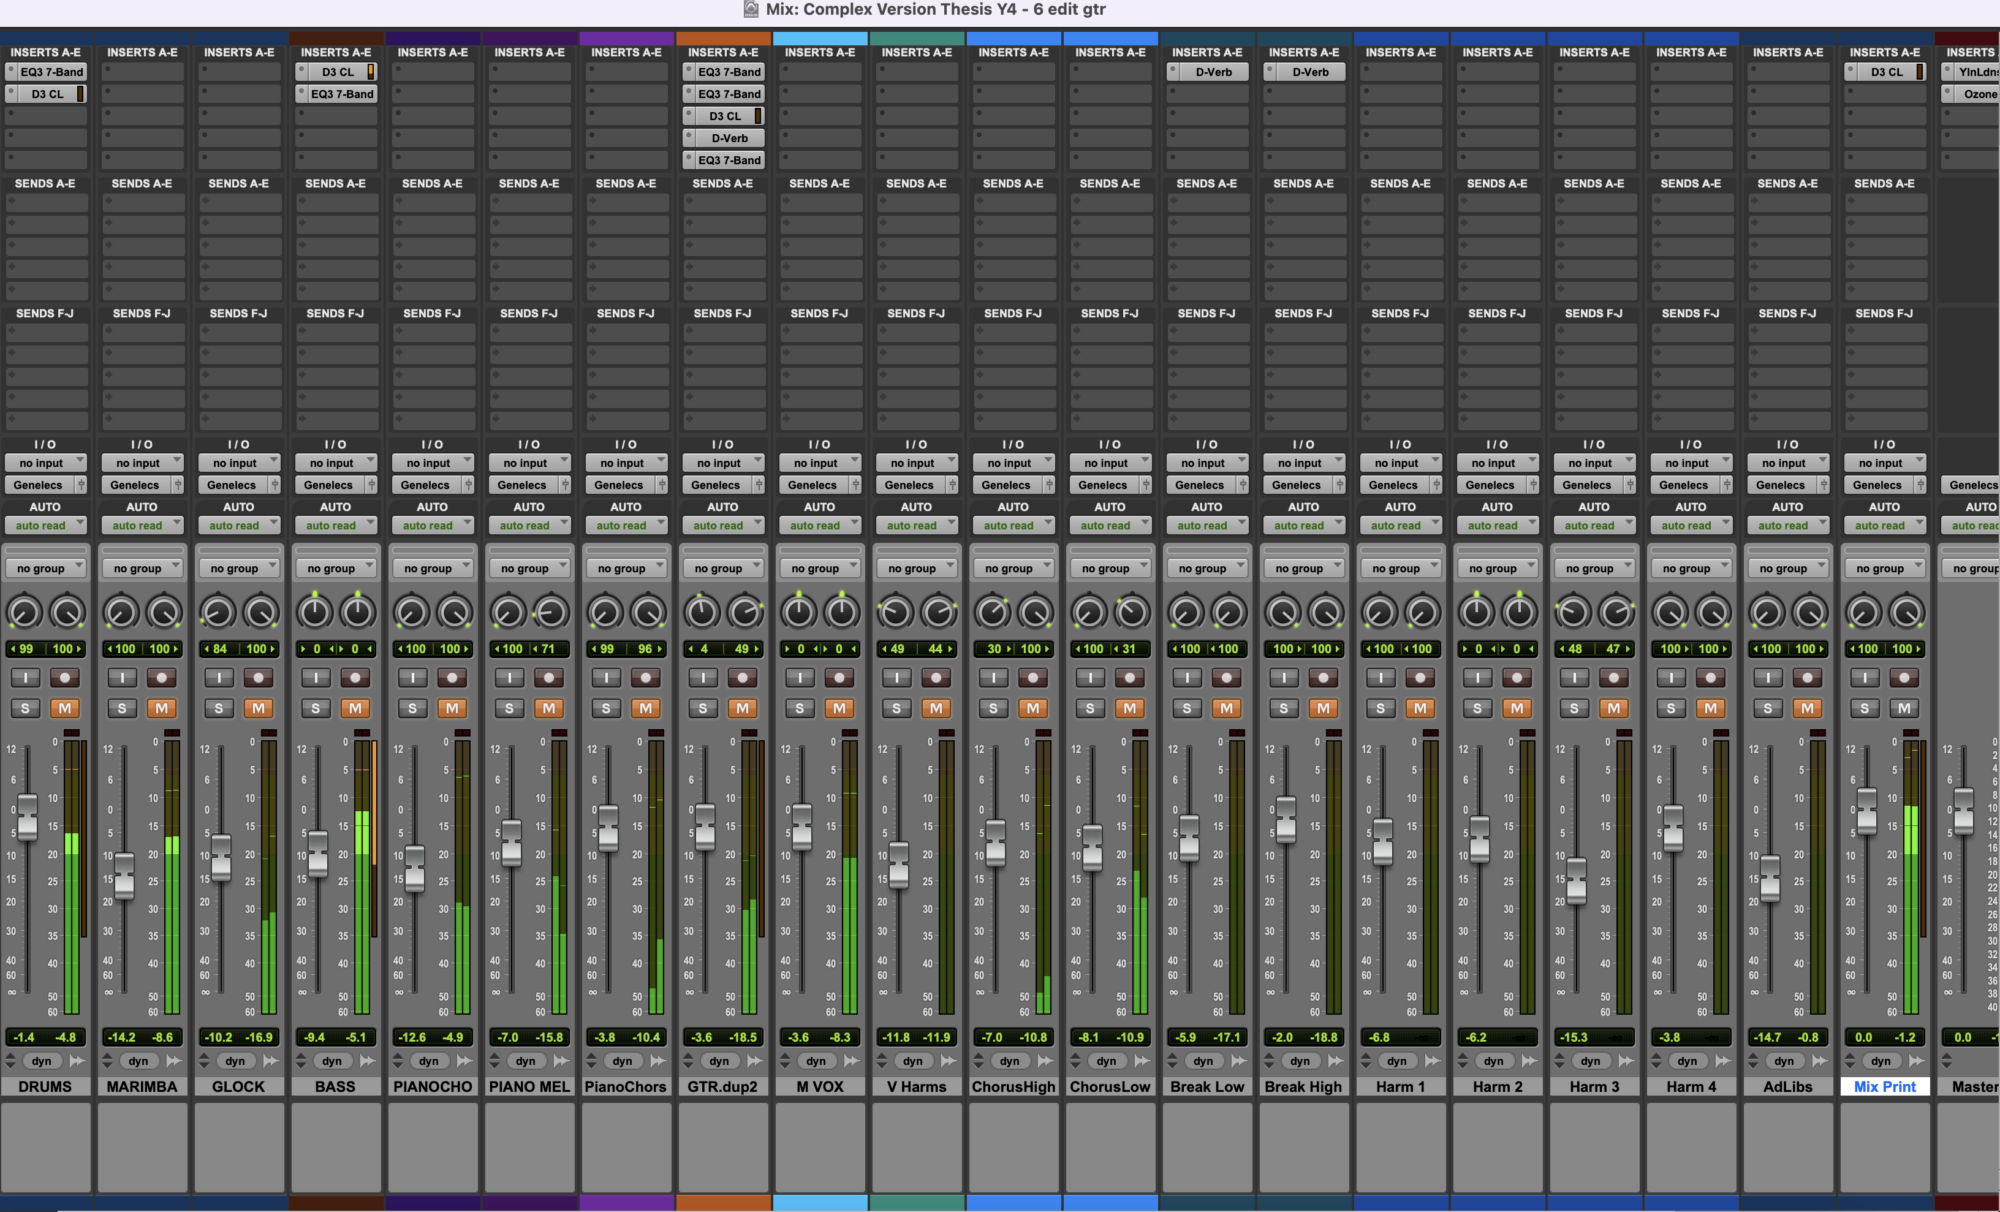
Task: Click the dyn icon under PIANO MEL
Action: click(x=525, y=1061)
